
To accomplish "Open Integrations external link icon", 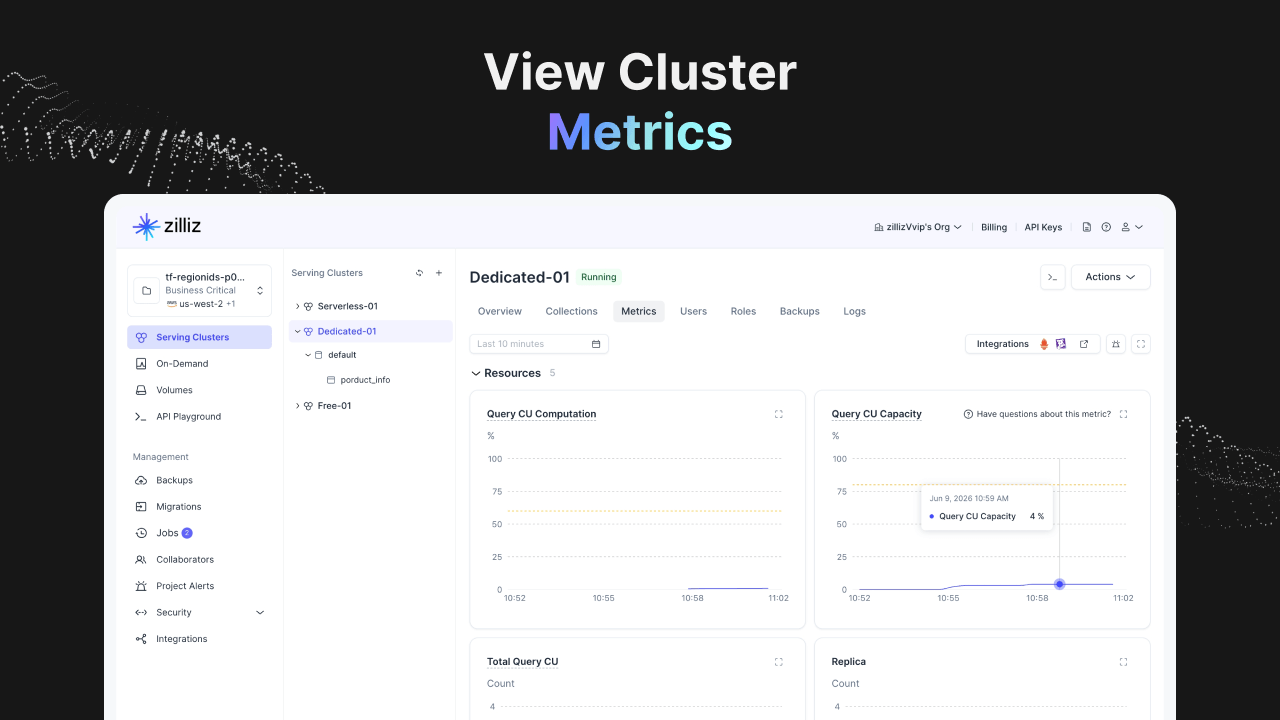I will (x=1084, y=344).
